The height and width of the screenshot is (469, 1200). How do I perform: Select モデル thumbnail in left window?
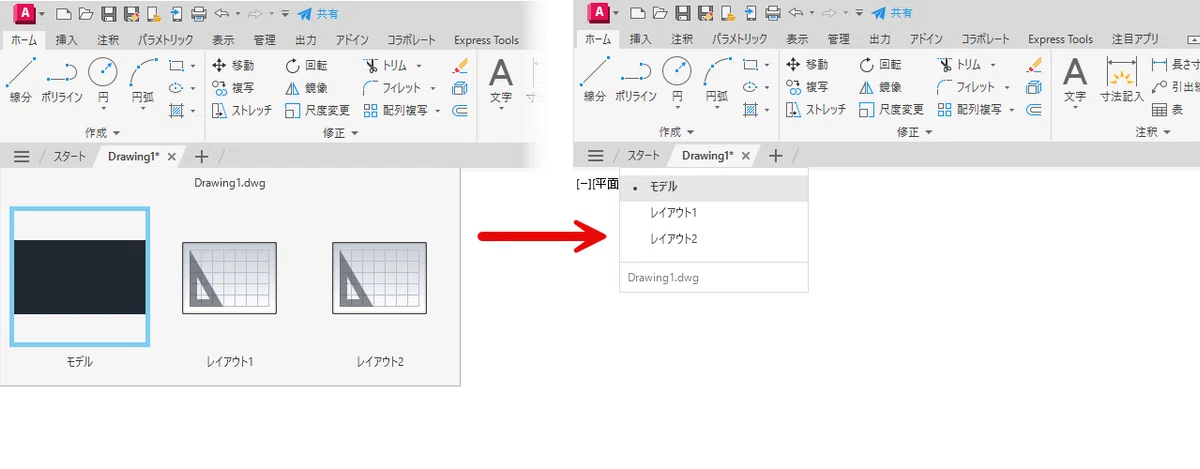[80, 277]
